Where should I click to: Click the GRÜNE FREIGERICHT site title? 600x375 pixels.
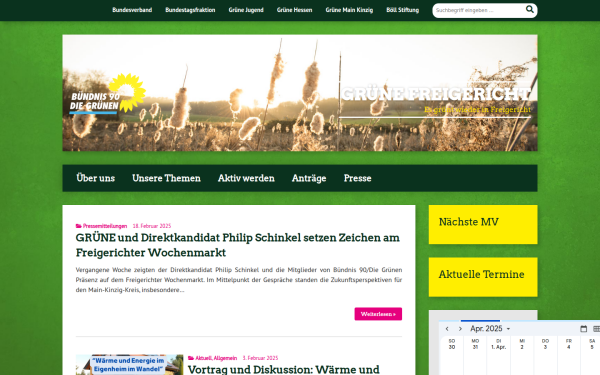click(436, 94)
